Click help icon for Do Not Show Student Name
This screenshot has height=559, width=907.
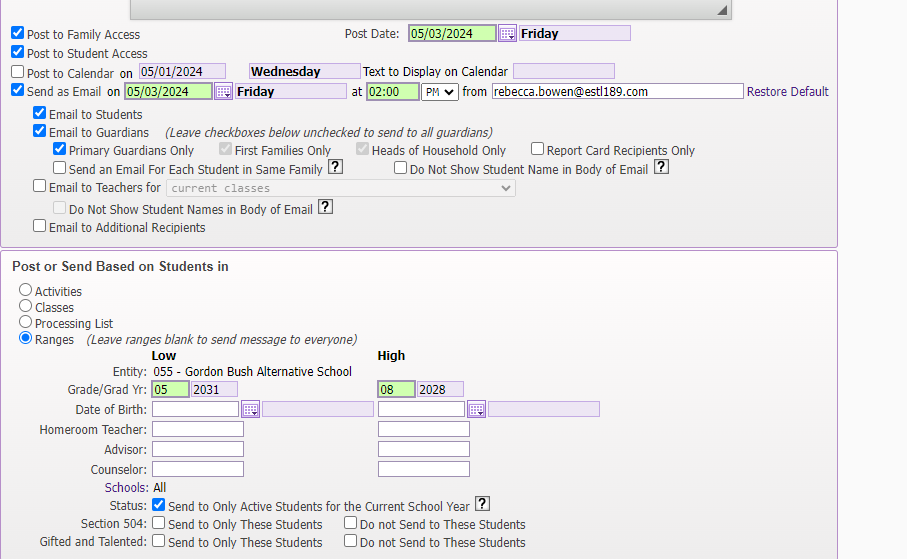pos(660,168)
